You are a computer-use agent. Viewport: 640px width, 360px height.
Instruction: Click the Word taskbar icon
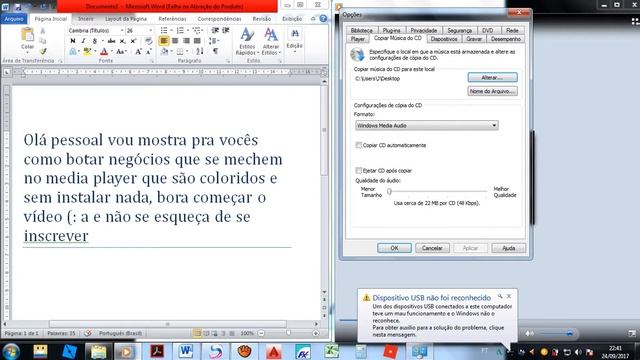(x=186, y=351)
